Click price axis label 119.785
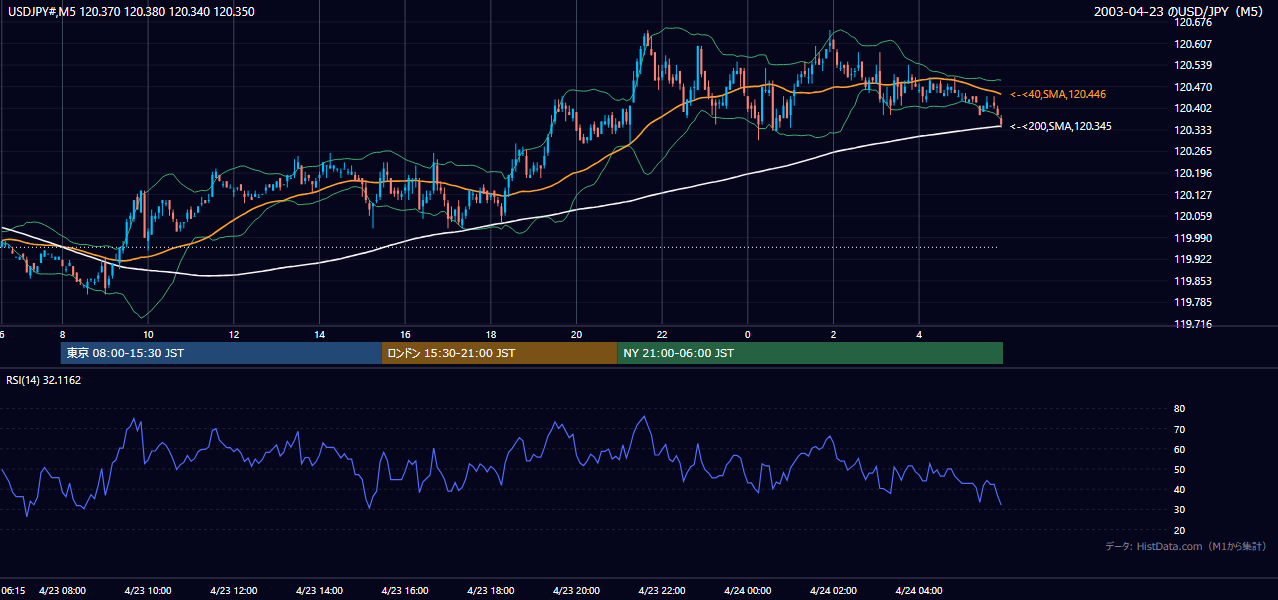1278x600 pixels. coord(1194,302)
